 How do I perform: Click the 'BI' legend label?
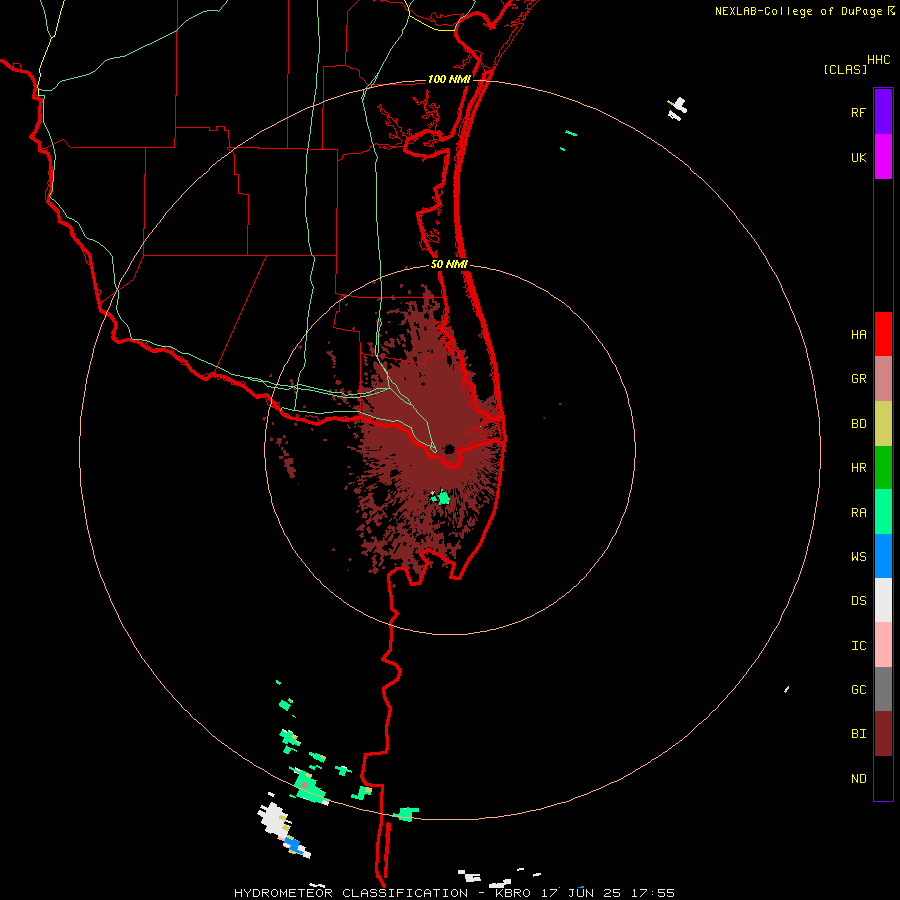(859, 734)
